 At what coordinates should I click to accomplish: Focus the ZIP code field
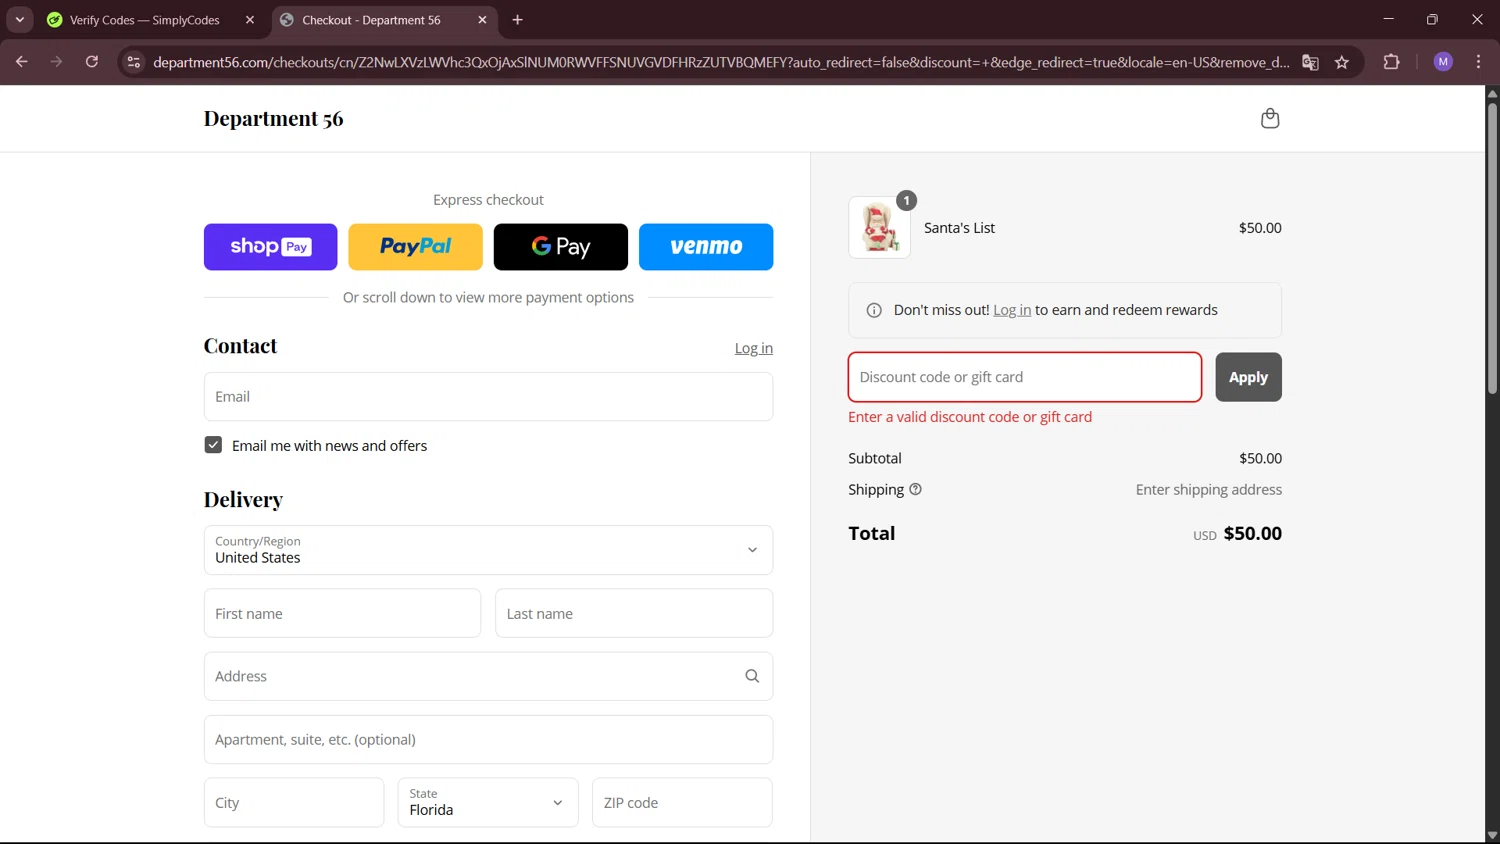(x=682, y=802)
